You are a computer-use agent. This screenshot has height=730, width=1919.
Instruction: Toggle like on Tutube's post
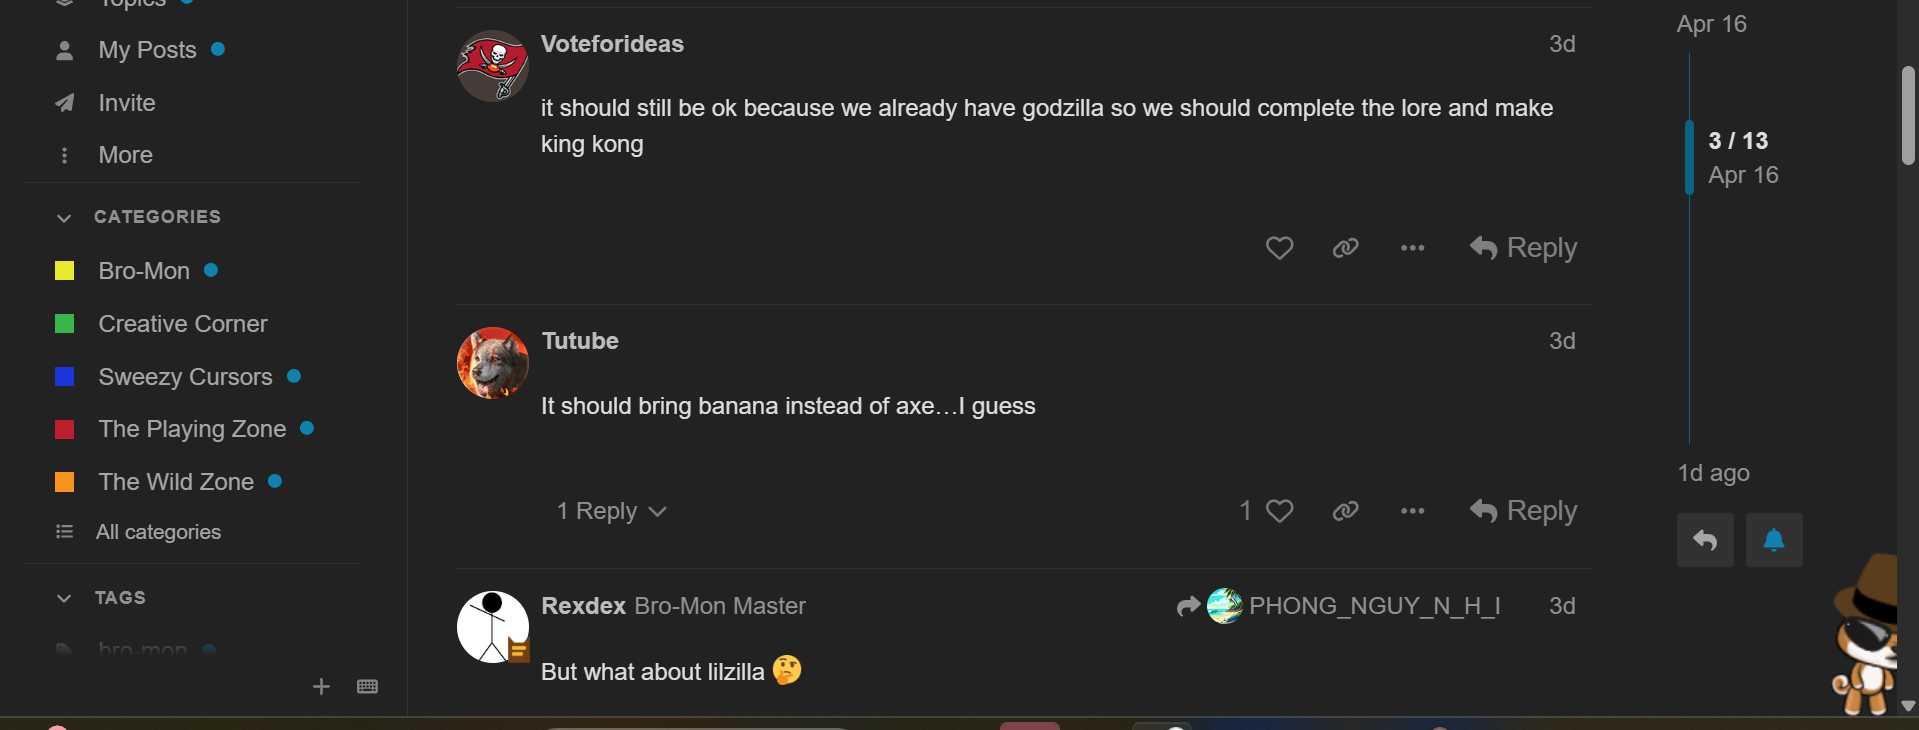(1279, 511)
